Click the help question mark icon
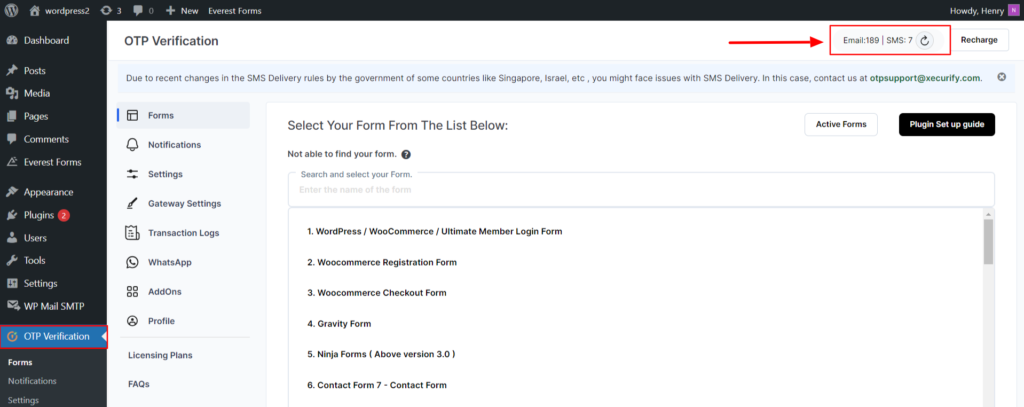 click(406, 155)
